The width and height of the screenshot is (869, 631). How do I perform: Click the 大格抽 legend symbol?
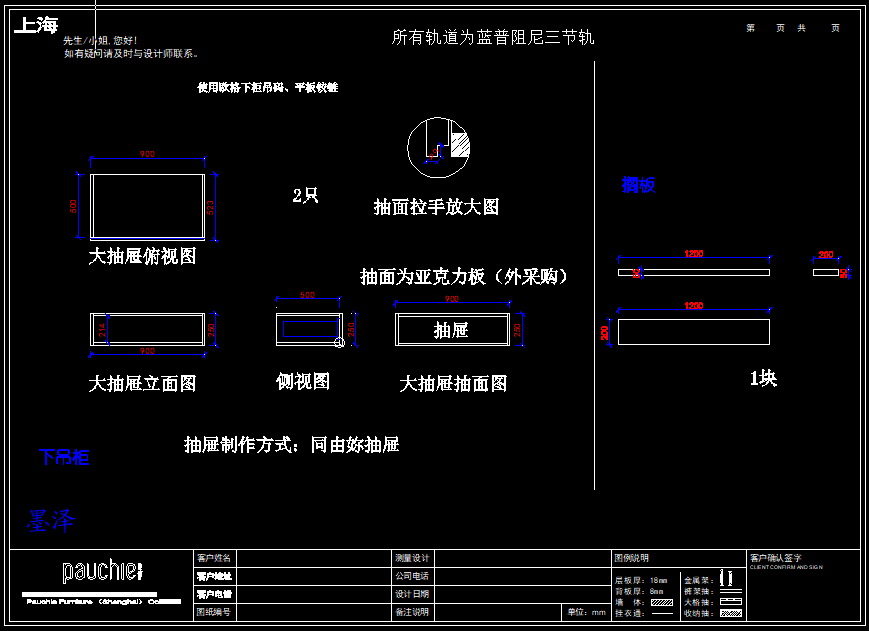coord(731,601)
